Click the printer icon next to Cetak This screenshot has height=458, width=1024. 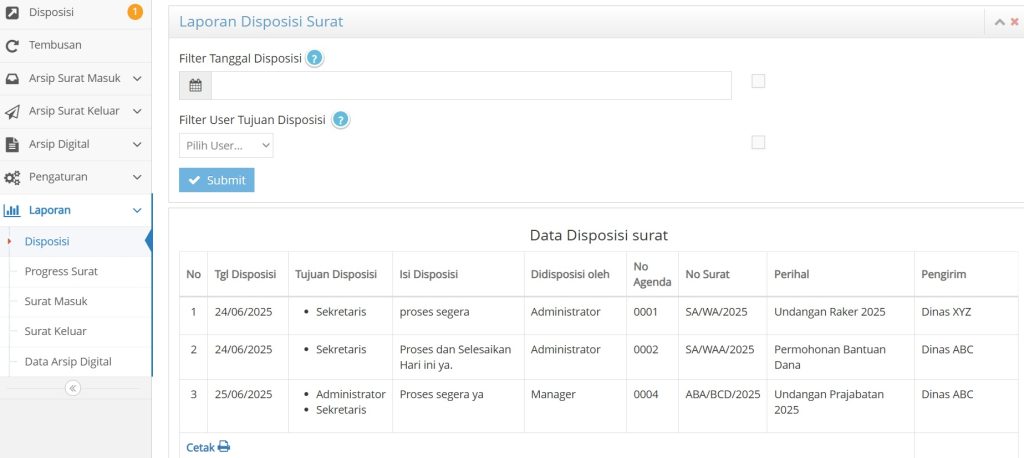point(224,447)
